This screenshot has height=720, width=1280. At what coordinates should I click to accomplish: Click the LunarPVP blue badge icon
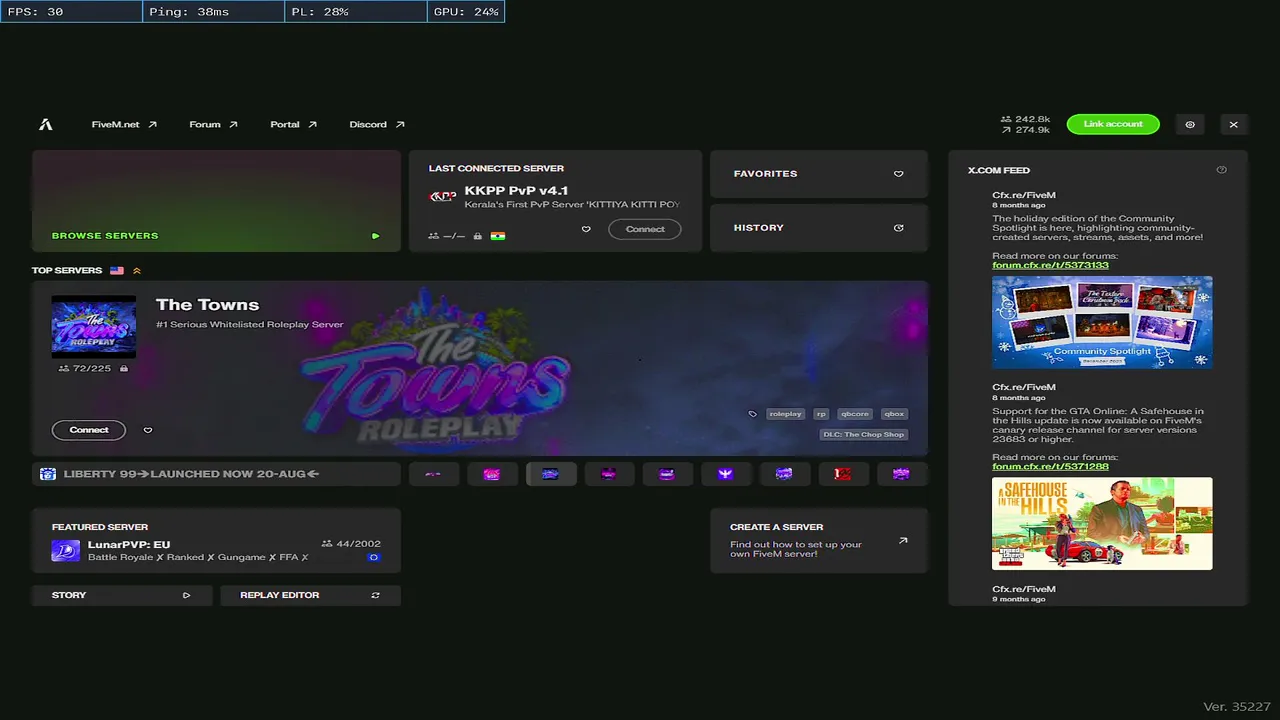[374, 558]
